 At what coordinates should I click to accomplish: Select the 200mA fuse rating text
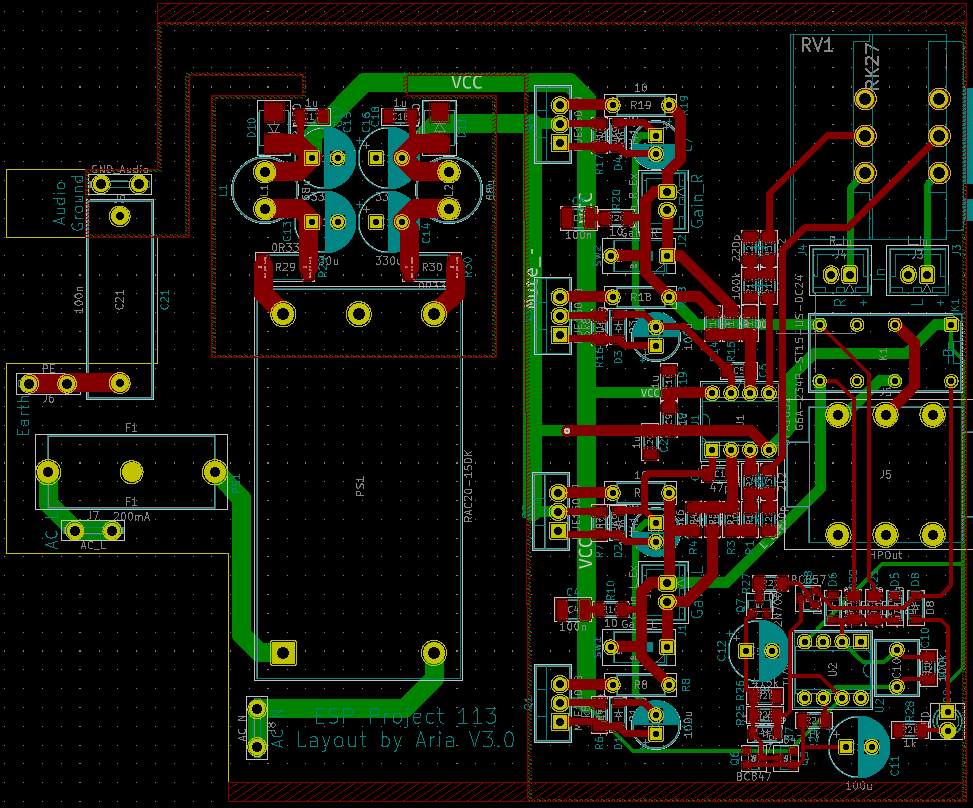132,516
